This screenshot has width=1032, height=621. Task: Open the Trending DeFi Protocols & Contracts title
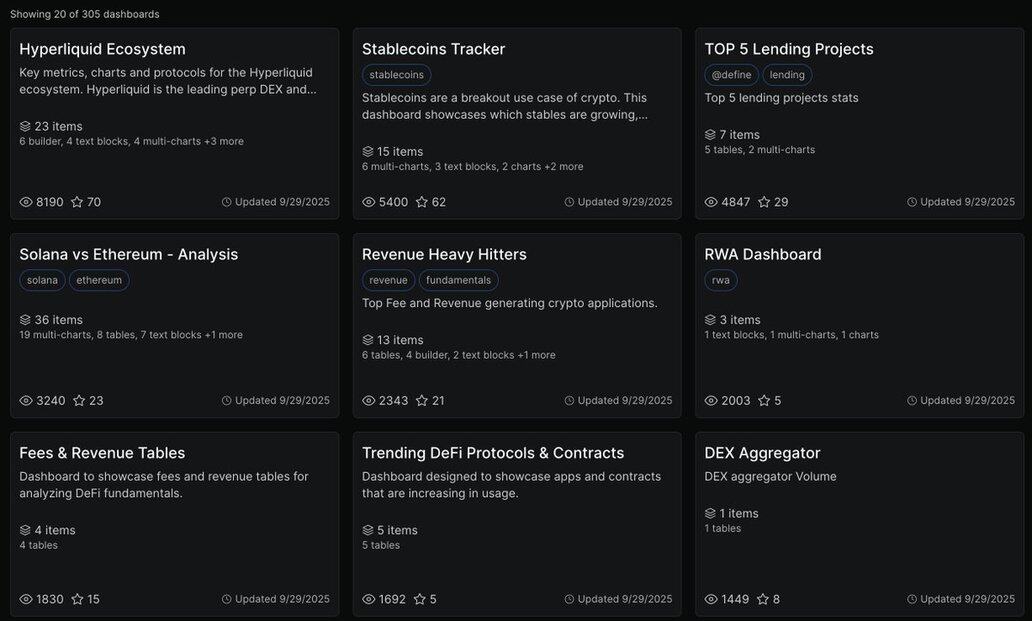493,453
